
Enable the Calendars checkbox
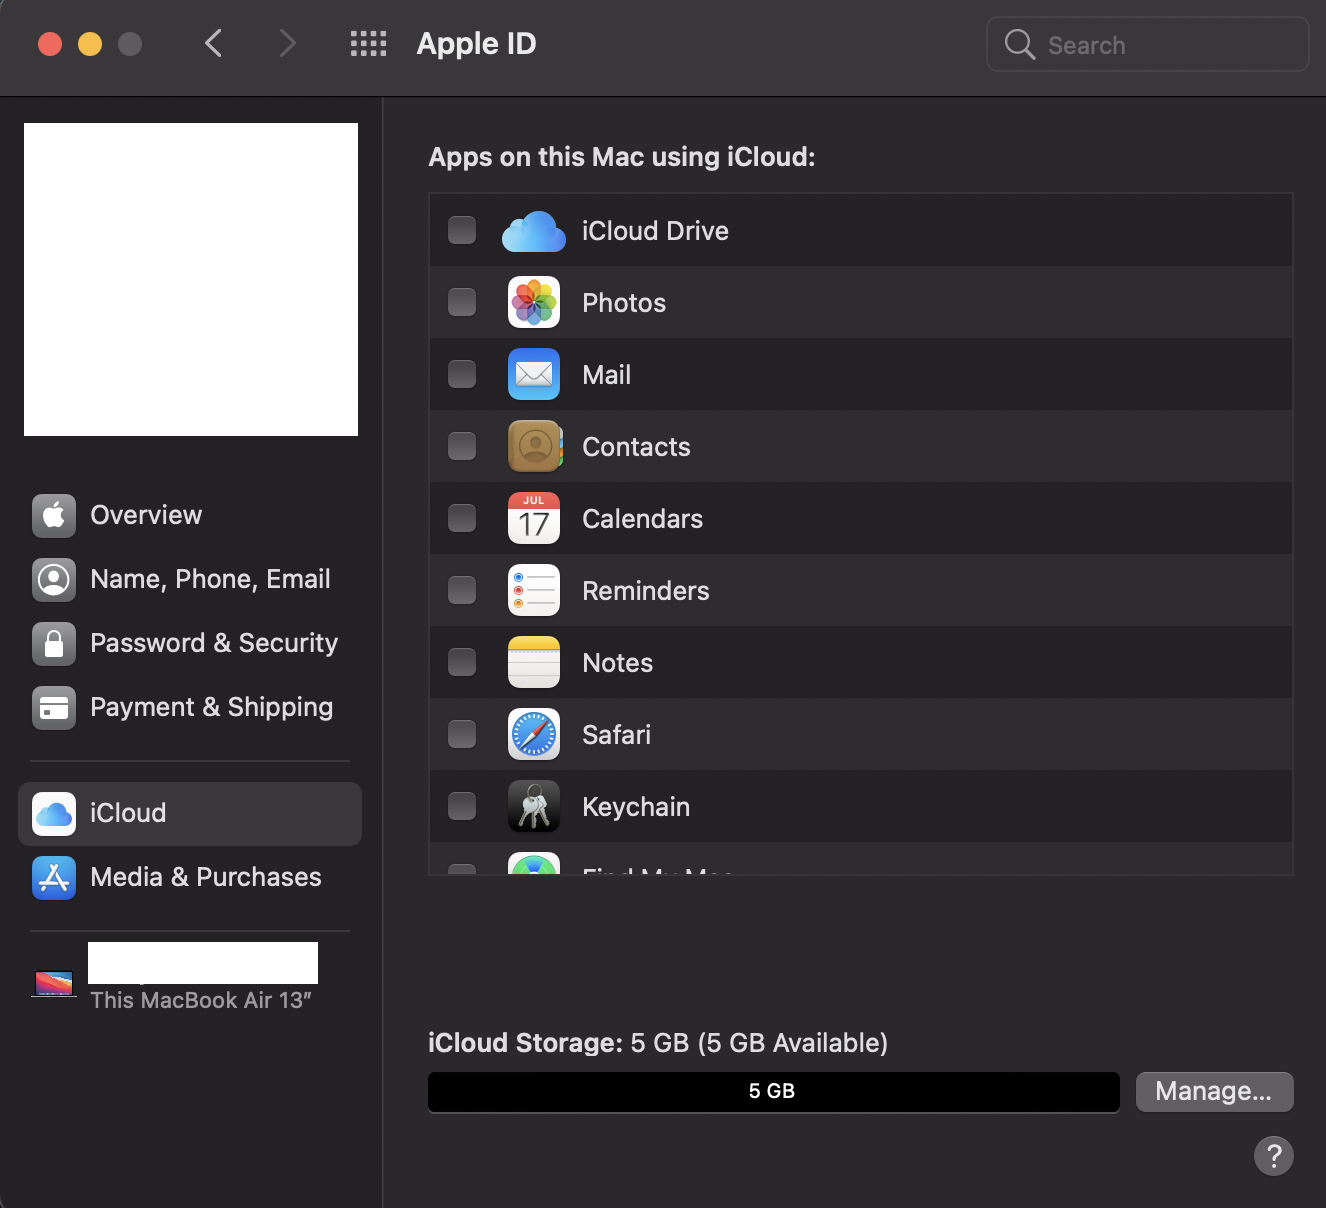462,518
